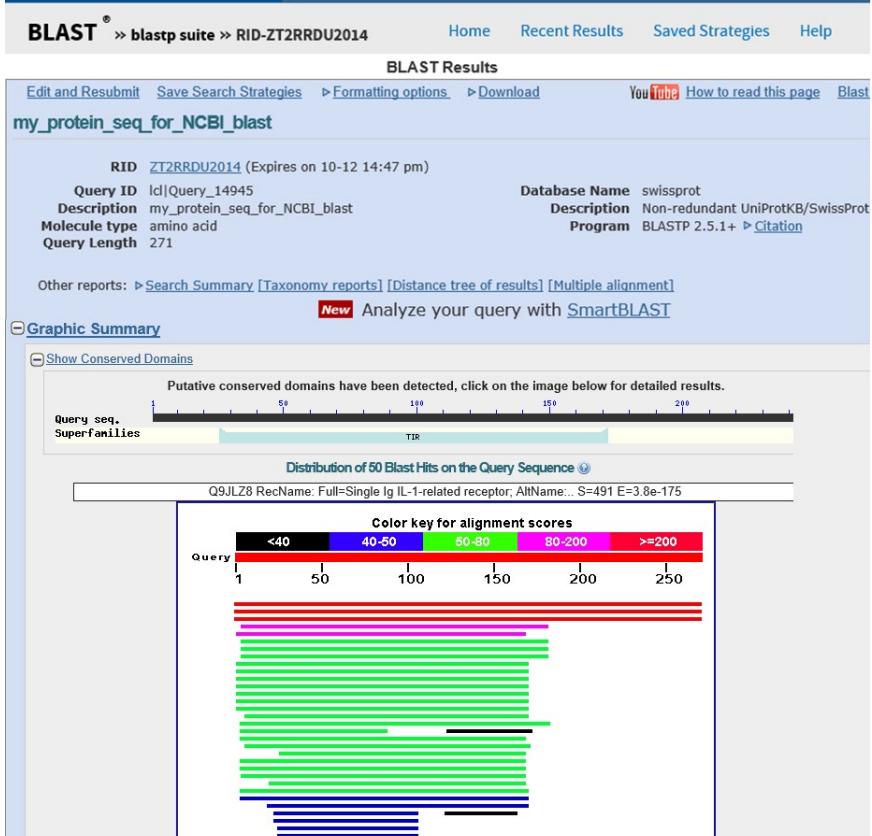The image size is (872, 836).
Task: Open the SmartBLAST link
Action: (618, 310)
